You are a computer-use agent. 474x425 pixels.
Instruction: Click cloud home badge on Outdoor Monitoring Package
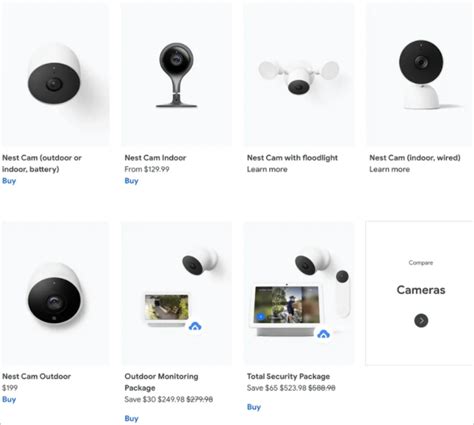pos(195,326)
